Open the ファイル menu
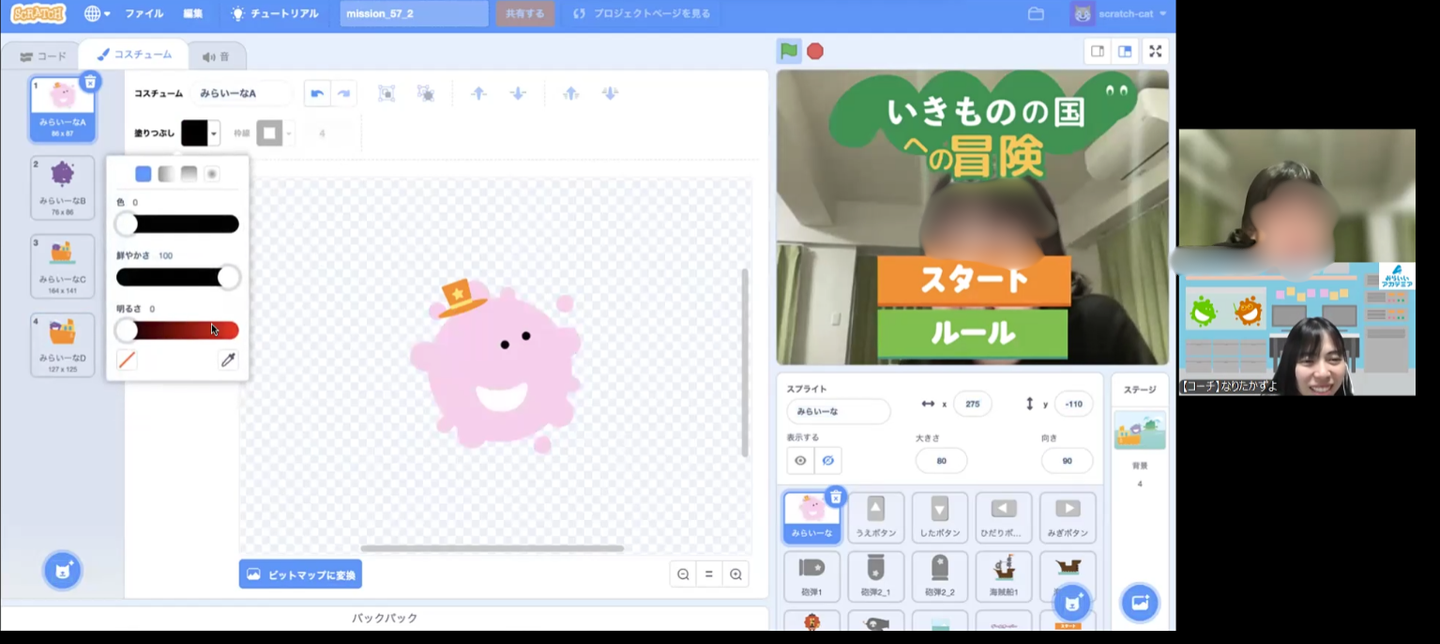This screenshot has width=1440, height=644. 144,14
